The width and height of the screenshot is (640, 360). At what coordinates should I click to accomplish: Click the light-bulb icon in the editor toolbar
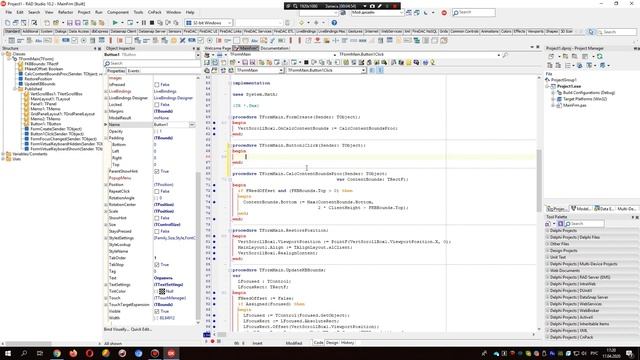432,62
